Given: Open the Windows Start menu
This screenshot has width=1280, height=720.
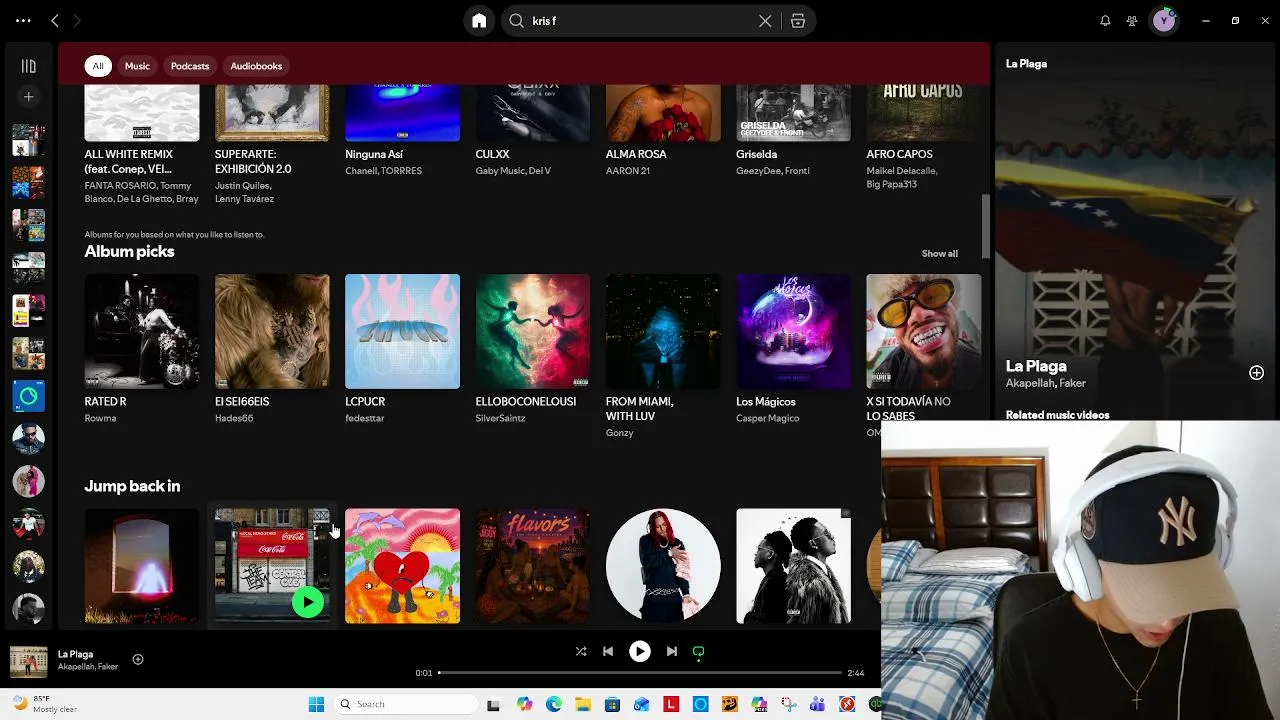Looking at the screenshot, I should pos(316,704).
